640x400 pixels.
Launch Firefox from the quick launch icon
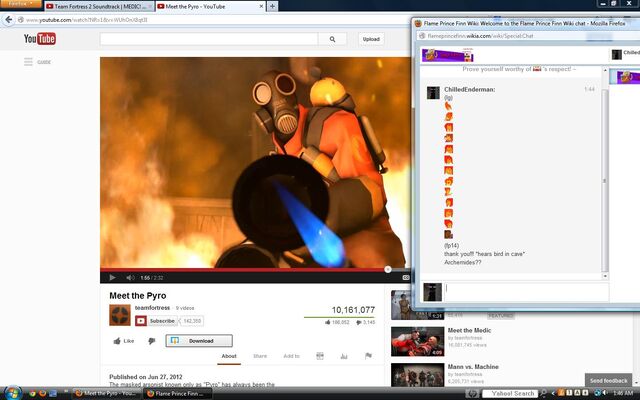click(42, 393)
